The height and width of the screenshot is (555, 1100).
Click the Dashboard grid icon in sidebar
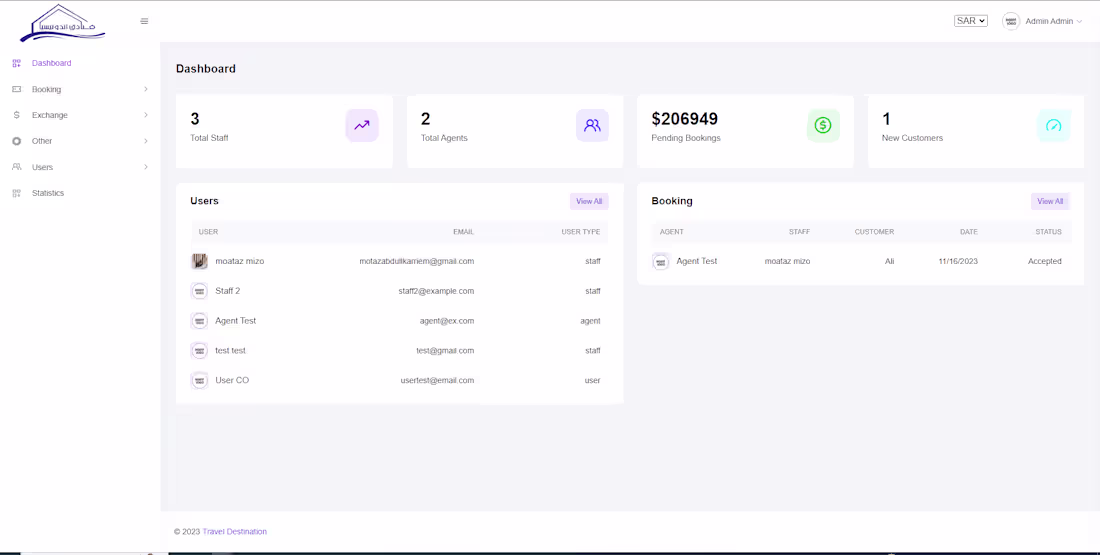[17, 63]
